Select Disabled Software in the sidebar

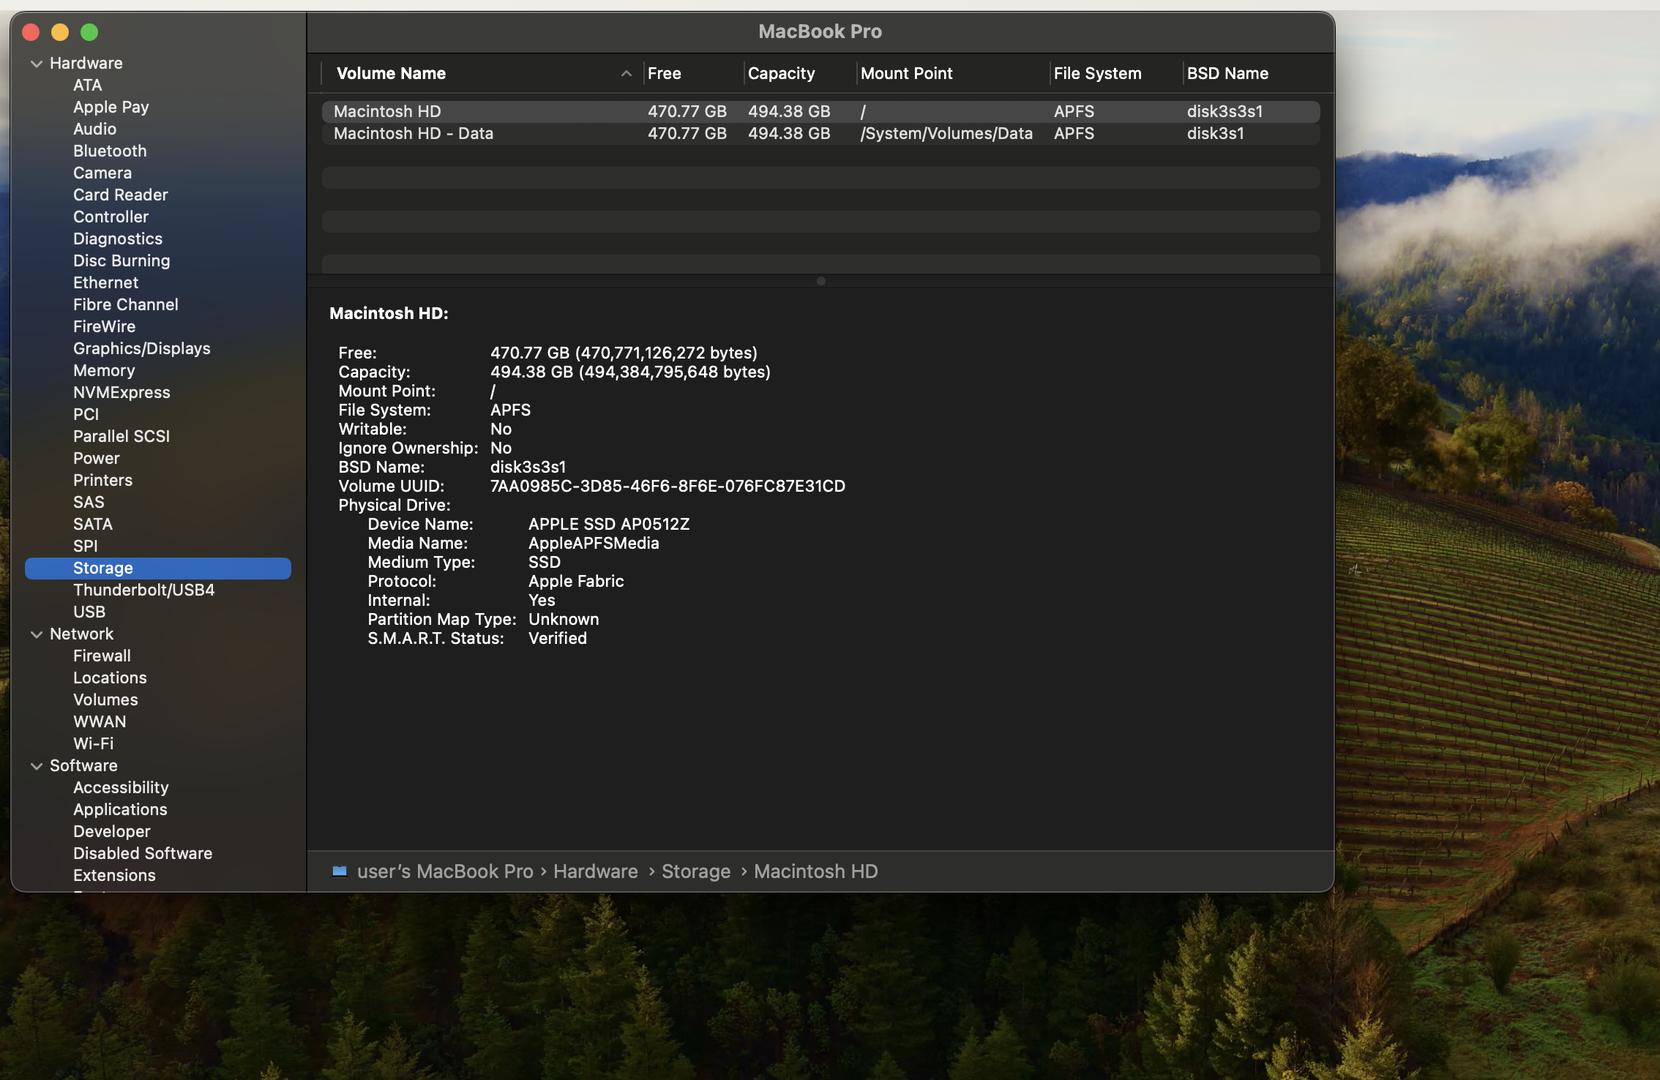click(x=143, y=855)
